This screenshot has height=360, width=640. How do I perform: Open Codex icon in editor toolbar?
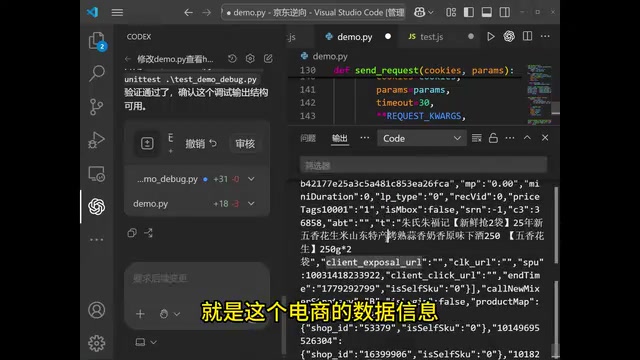pyautogui.click(x=509, y=36)
